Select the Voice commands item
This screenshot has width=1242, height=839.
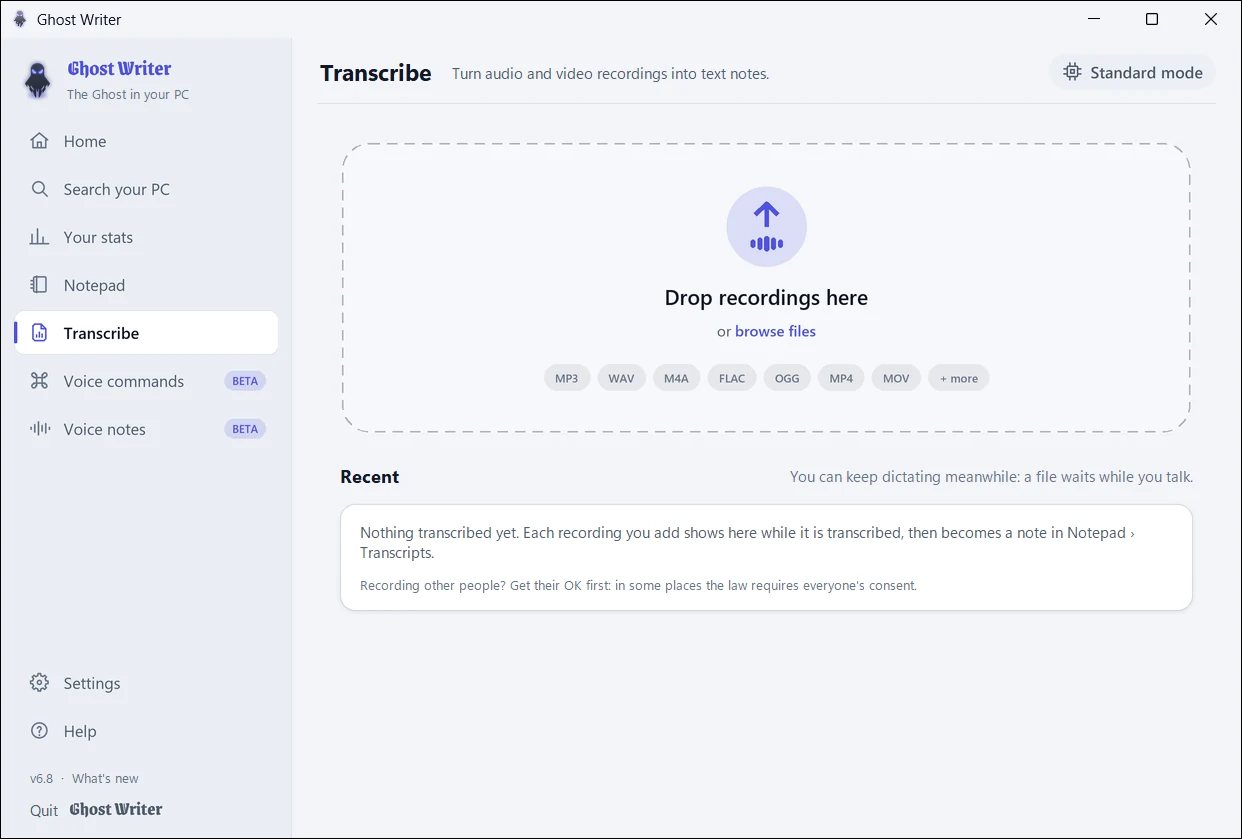pyautogui.click(x=146, y=381)
